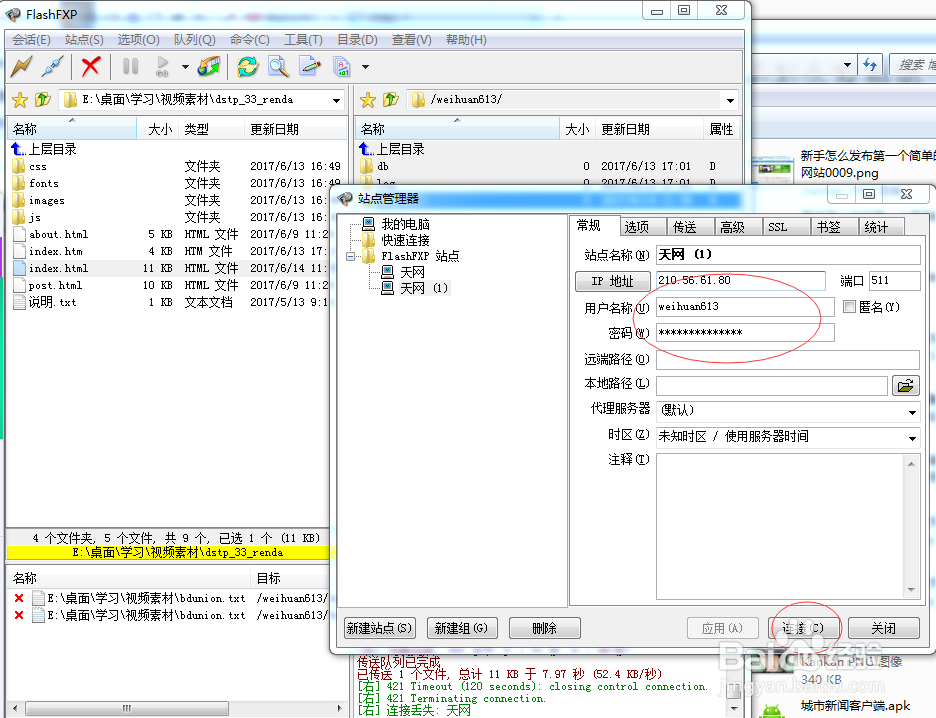
Task: Click 上层目录 in the remote pane
Action: point(400,149)
